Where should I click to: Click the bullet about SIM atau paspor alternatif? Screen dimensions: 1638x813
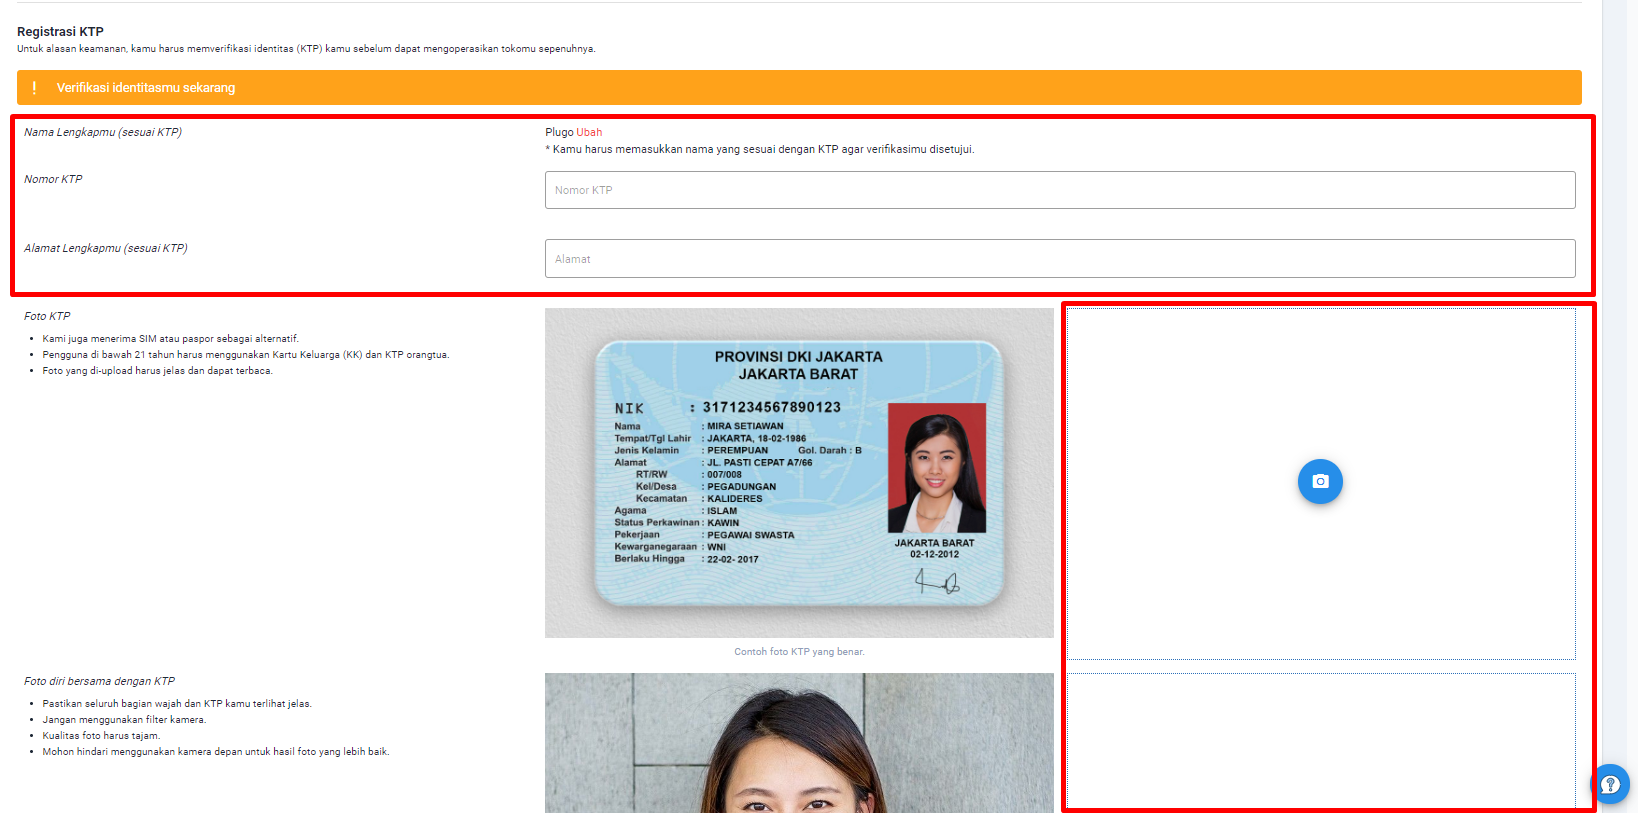tap(171, 339)
